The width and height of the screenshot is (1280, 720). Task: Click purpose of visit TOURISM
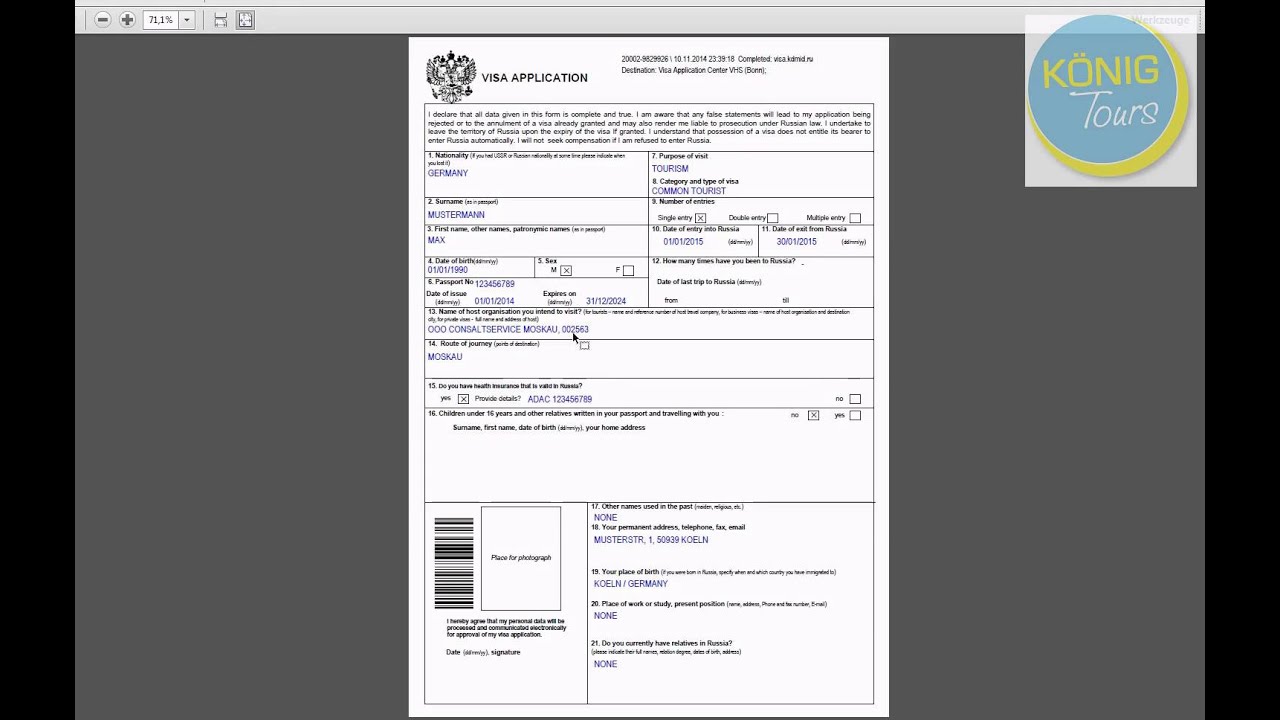[x=670, y=169]
